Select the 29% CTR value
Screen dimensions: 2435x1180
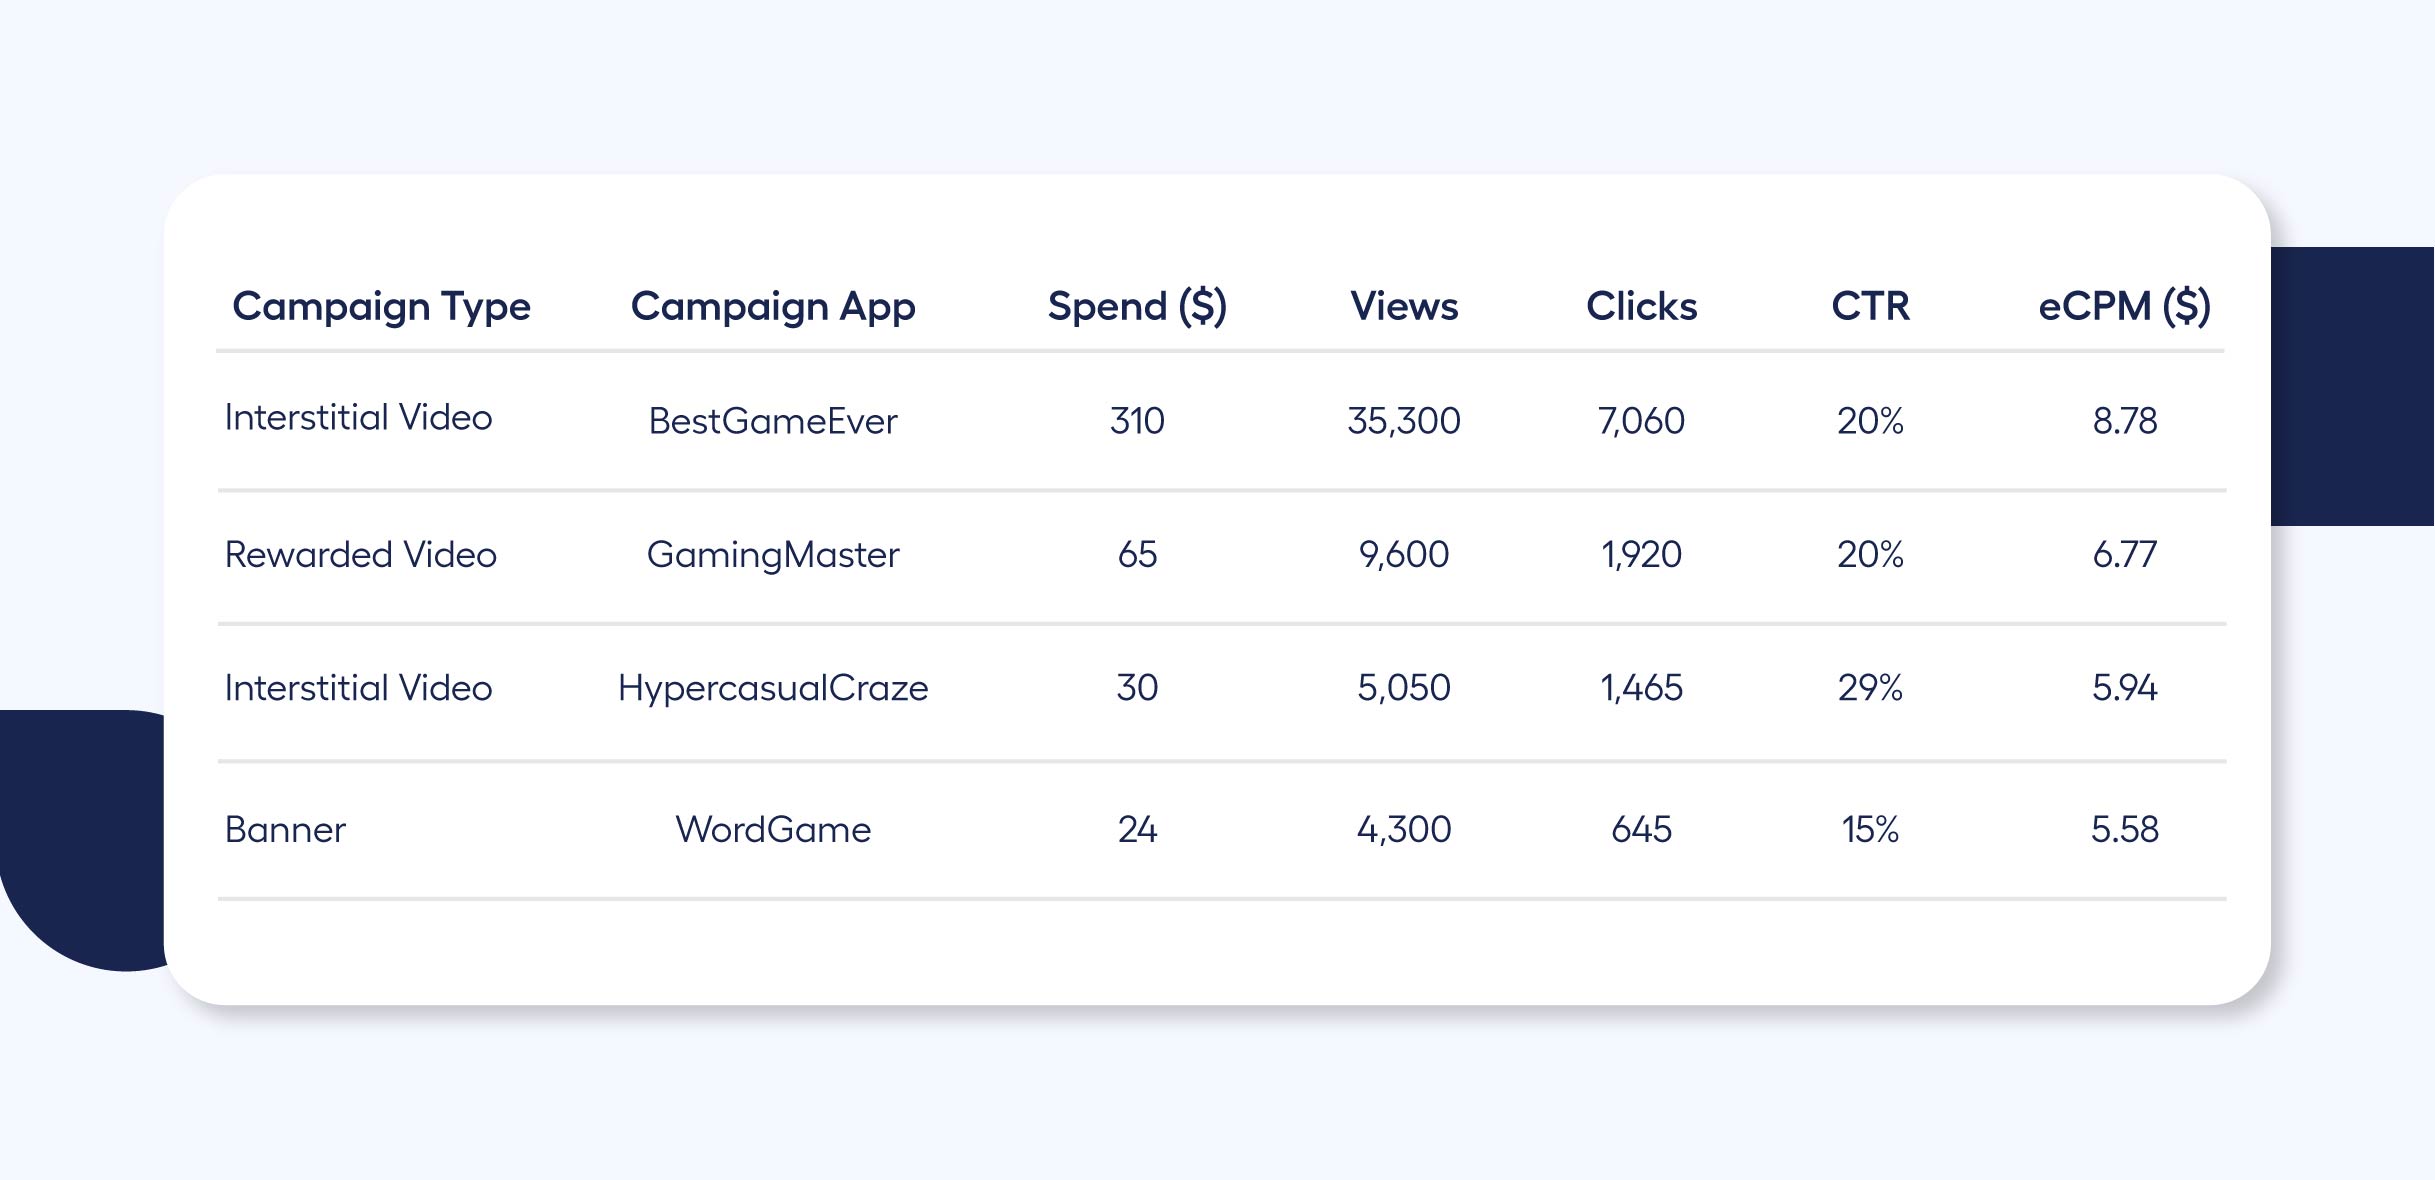point(1869,688)
